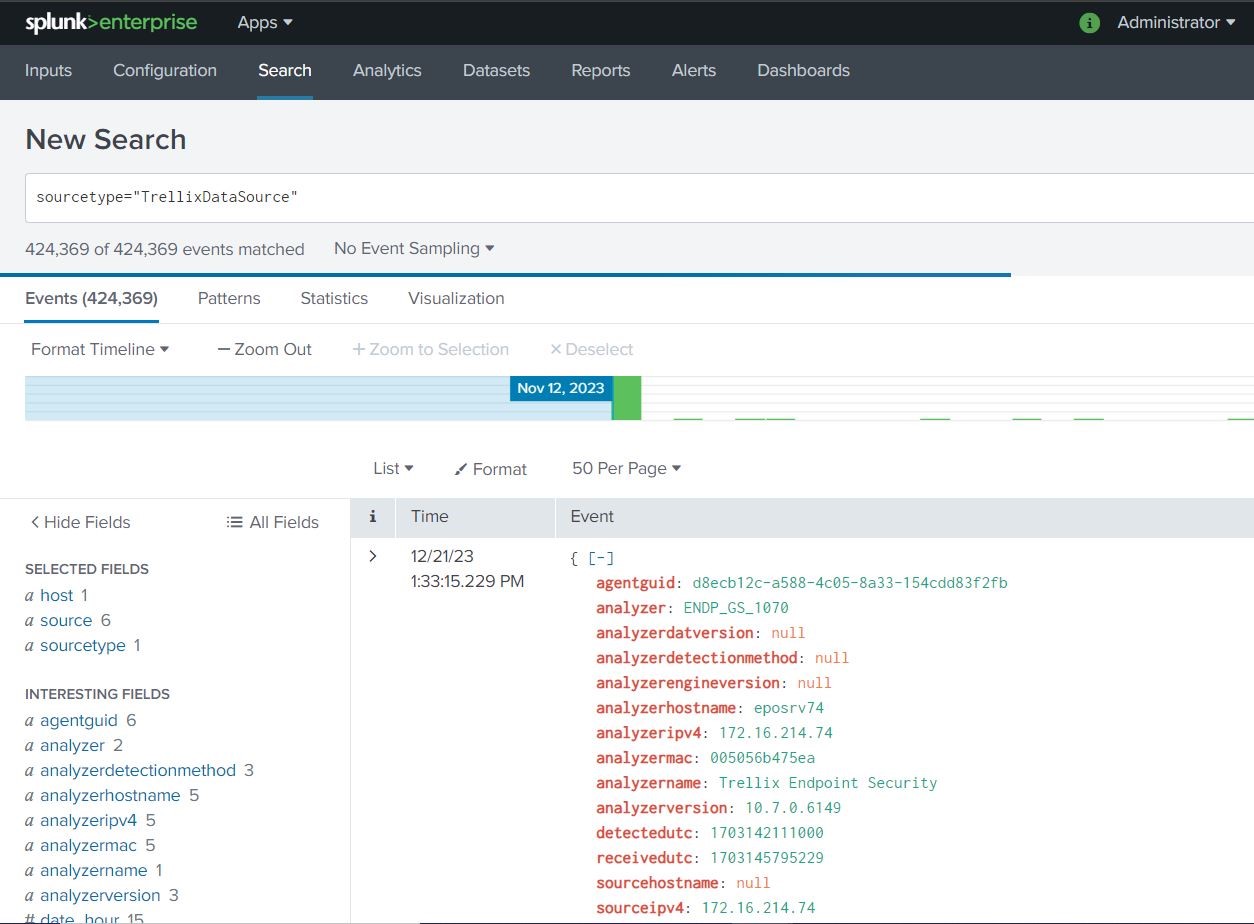This screenshot has height=924, width=1254.
Task: Click the i column header
Action: [373, 516]
